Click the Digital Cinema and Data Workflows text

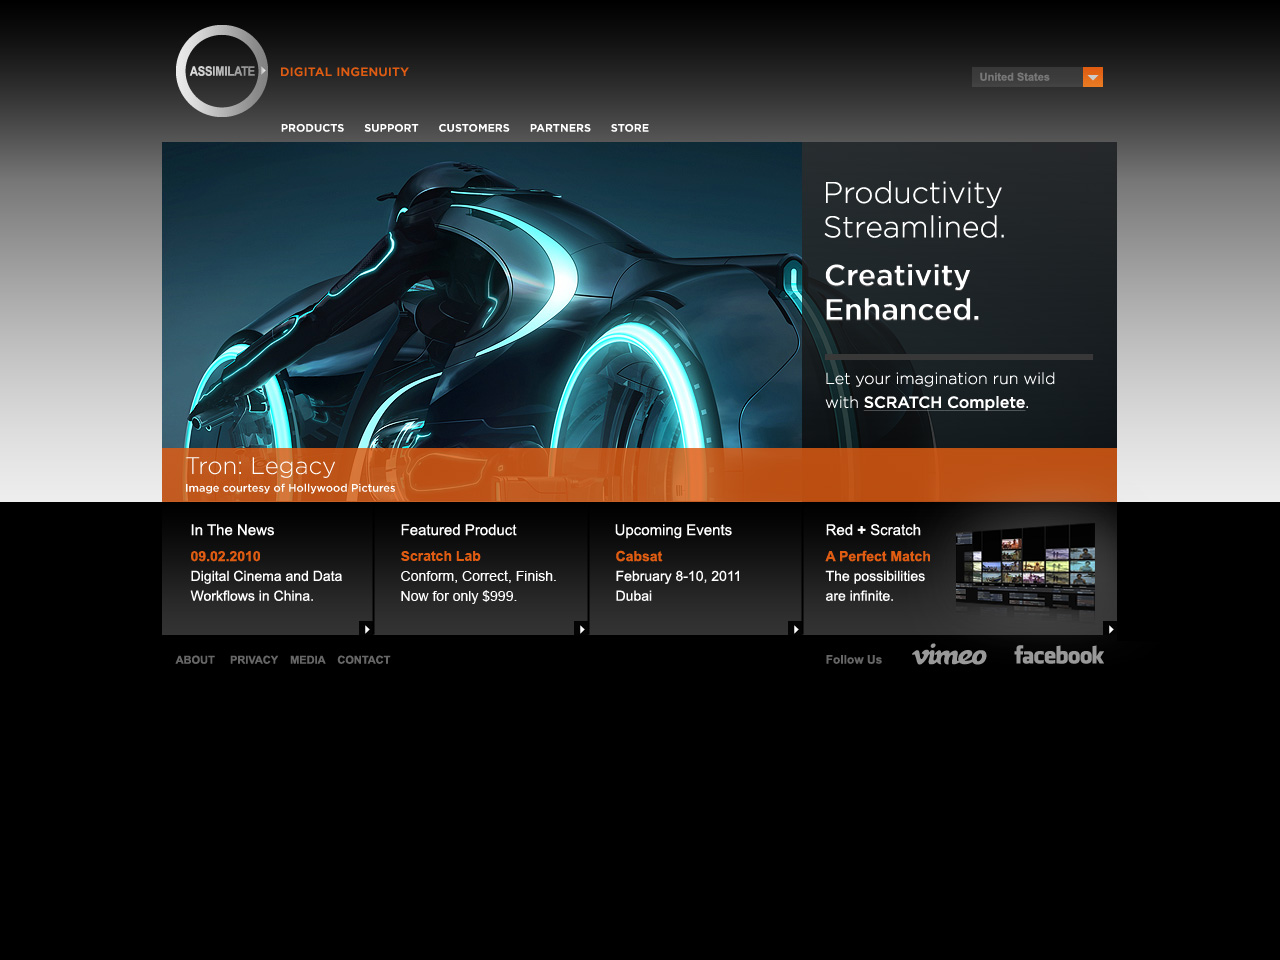click(266, 586)
